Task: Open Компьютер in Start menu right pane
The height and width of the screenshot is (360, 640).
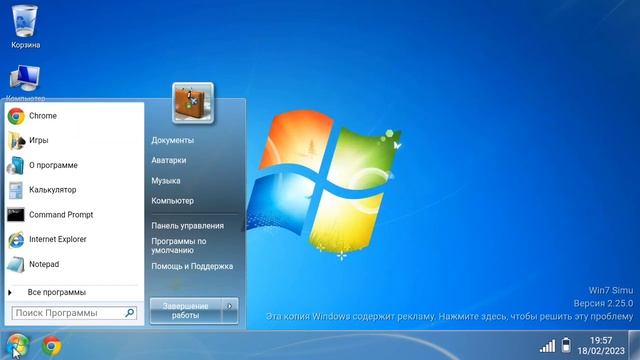Action: [x=172, y=201]
